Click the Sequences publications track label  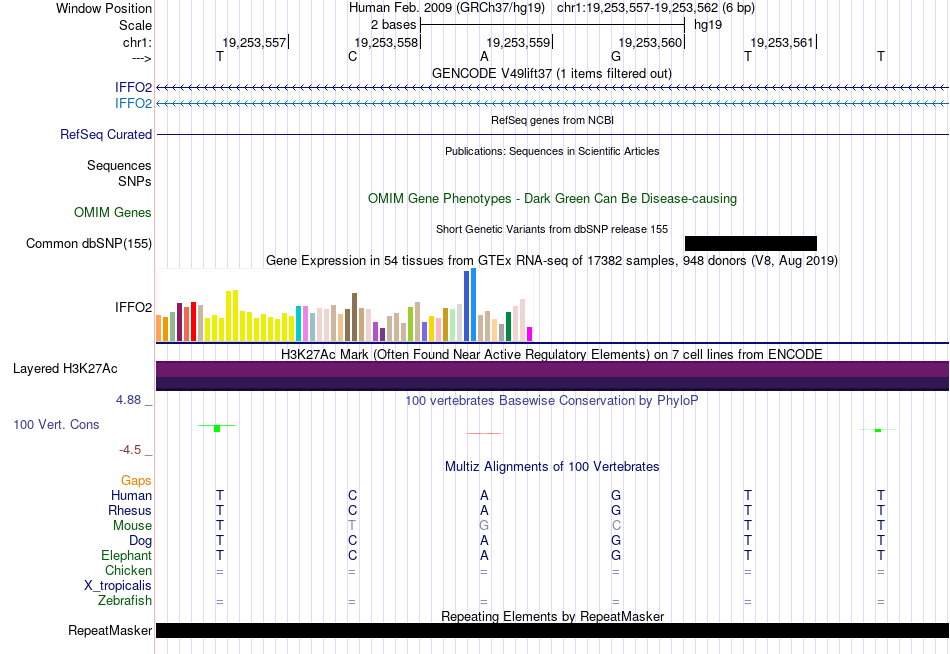[119, 165]
